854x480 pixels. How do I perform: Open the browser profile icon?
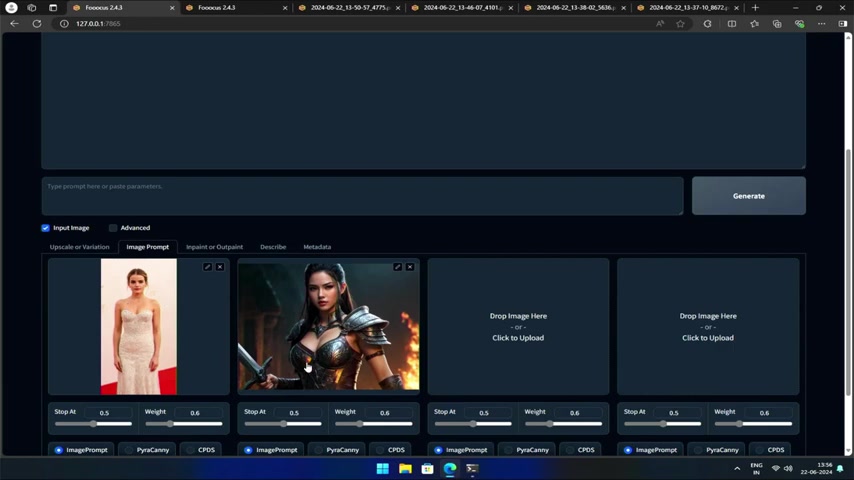pyautogui.click(x=11, y=8)
